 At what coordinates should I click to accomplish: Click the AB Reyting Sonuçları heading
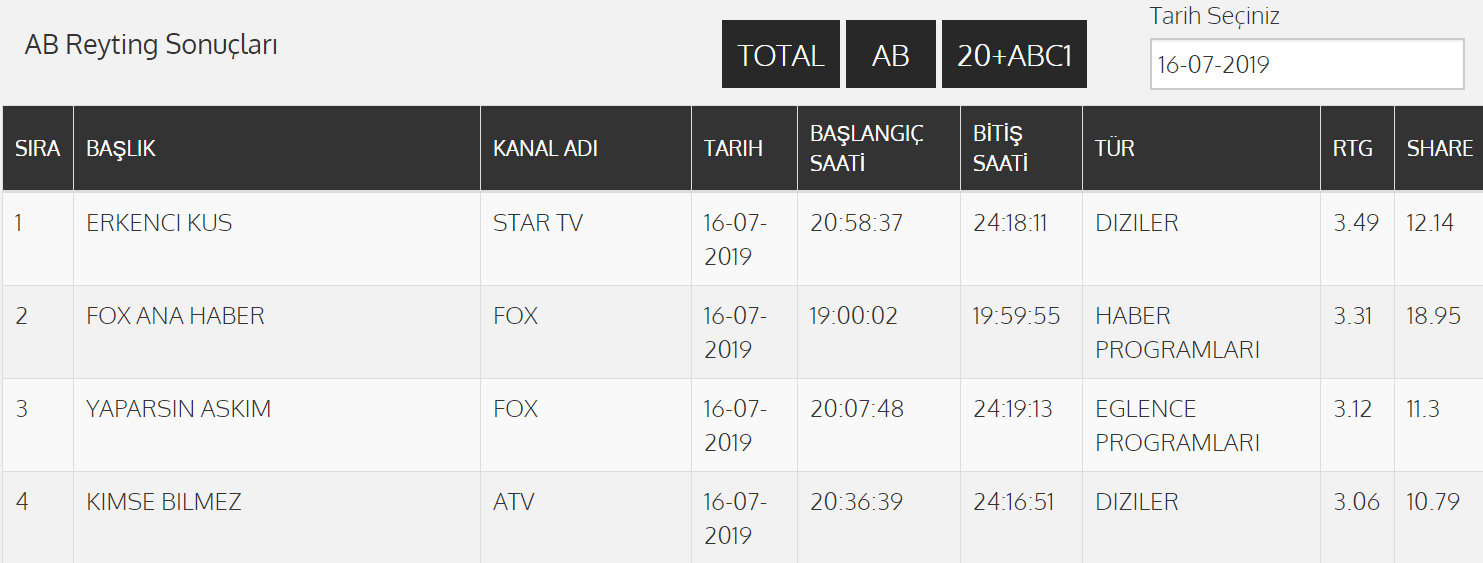[151, 45]
